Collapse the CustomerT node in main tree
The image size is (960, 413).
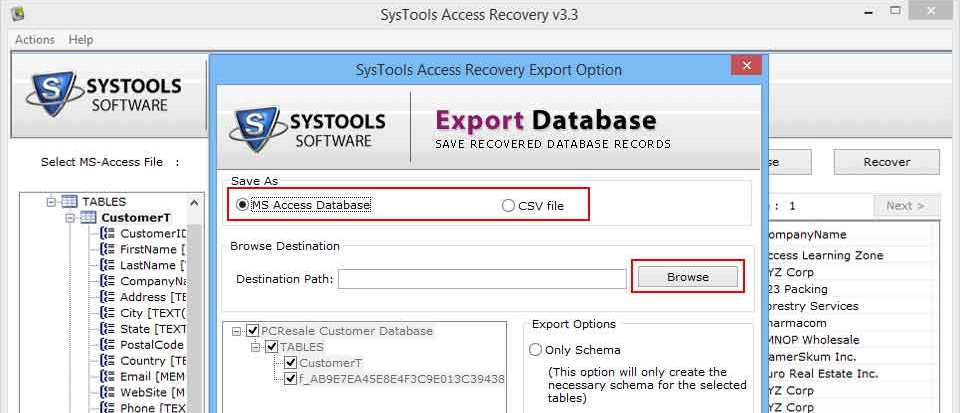[x=70, y=217]
